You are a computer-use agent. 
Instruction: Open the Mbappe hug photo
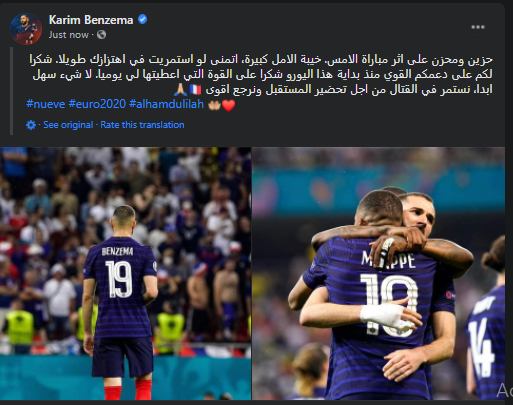tap(378, 273)
